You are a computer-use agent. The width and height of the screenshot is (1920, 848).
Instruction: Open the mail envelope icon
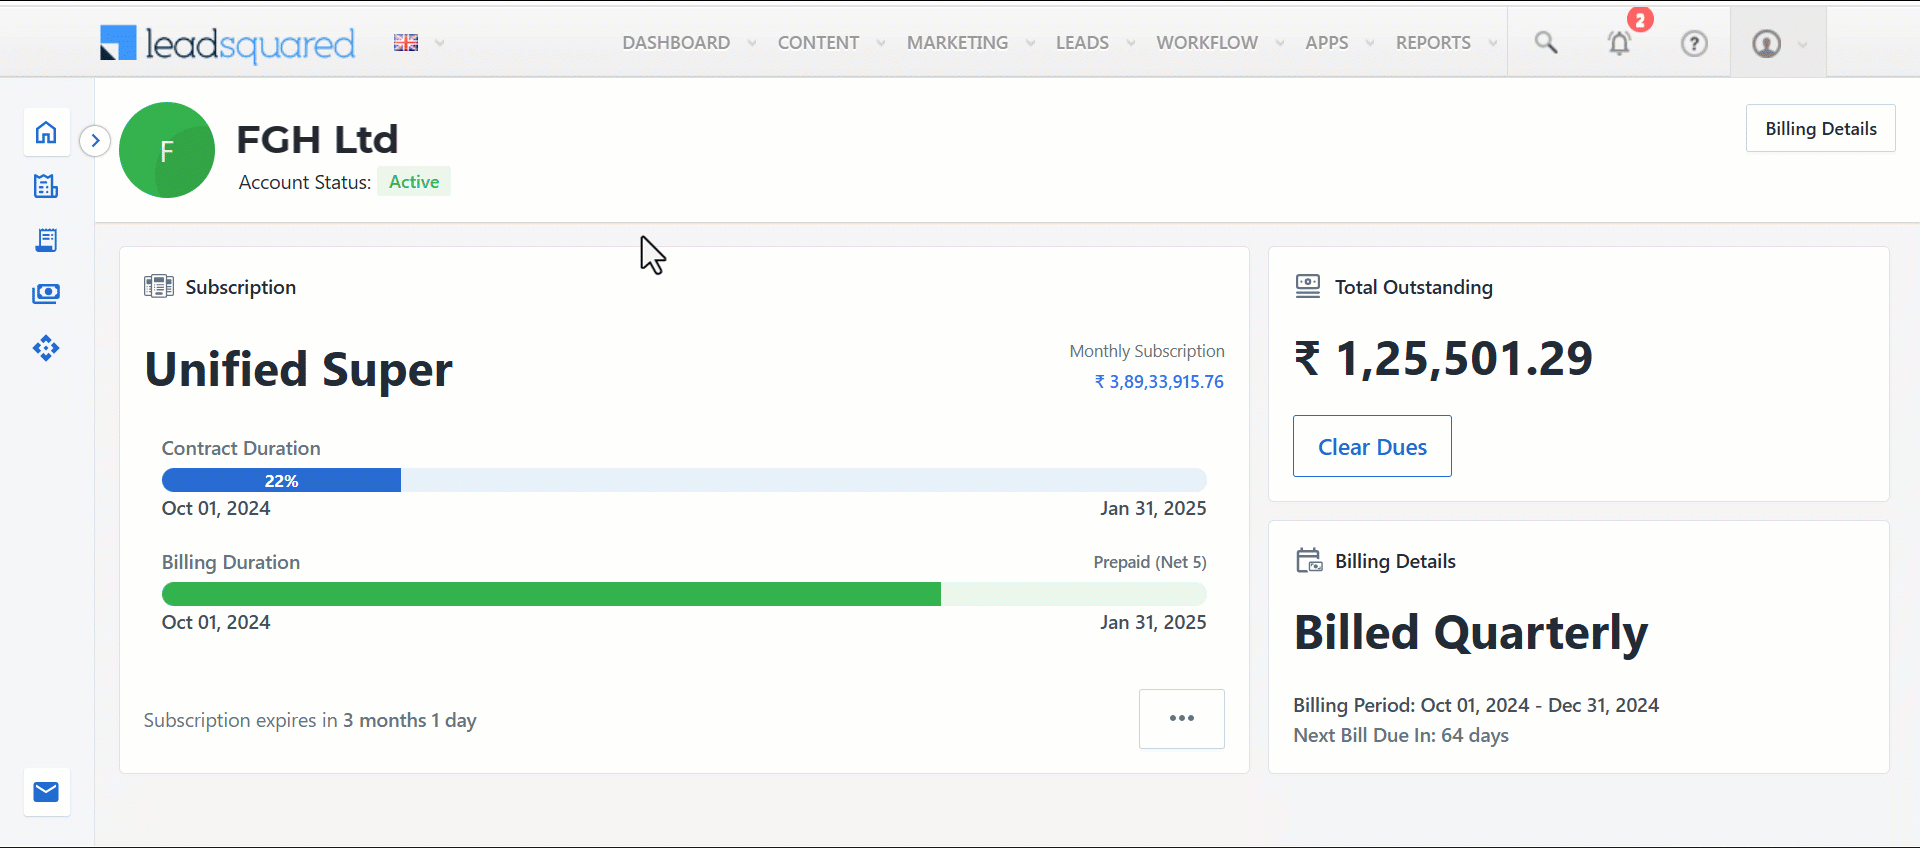[x=46, y=792]
